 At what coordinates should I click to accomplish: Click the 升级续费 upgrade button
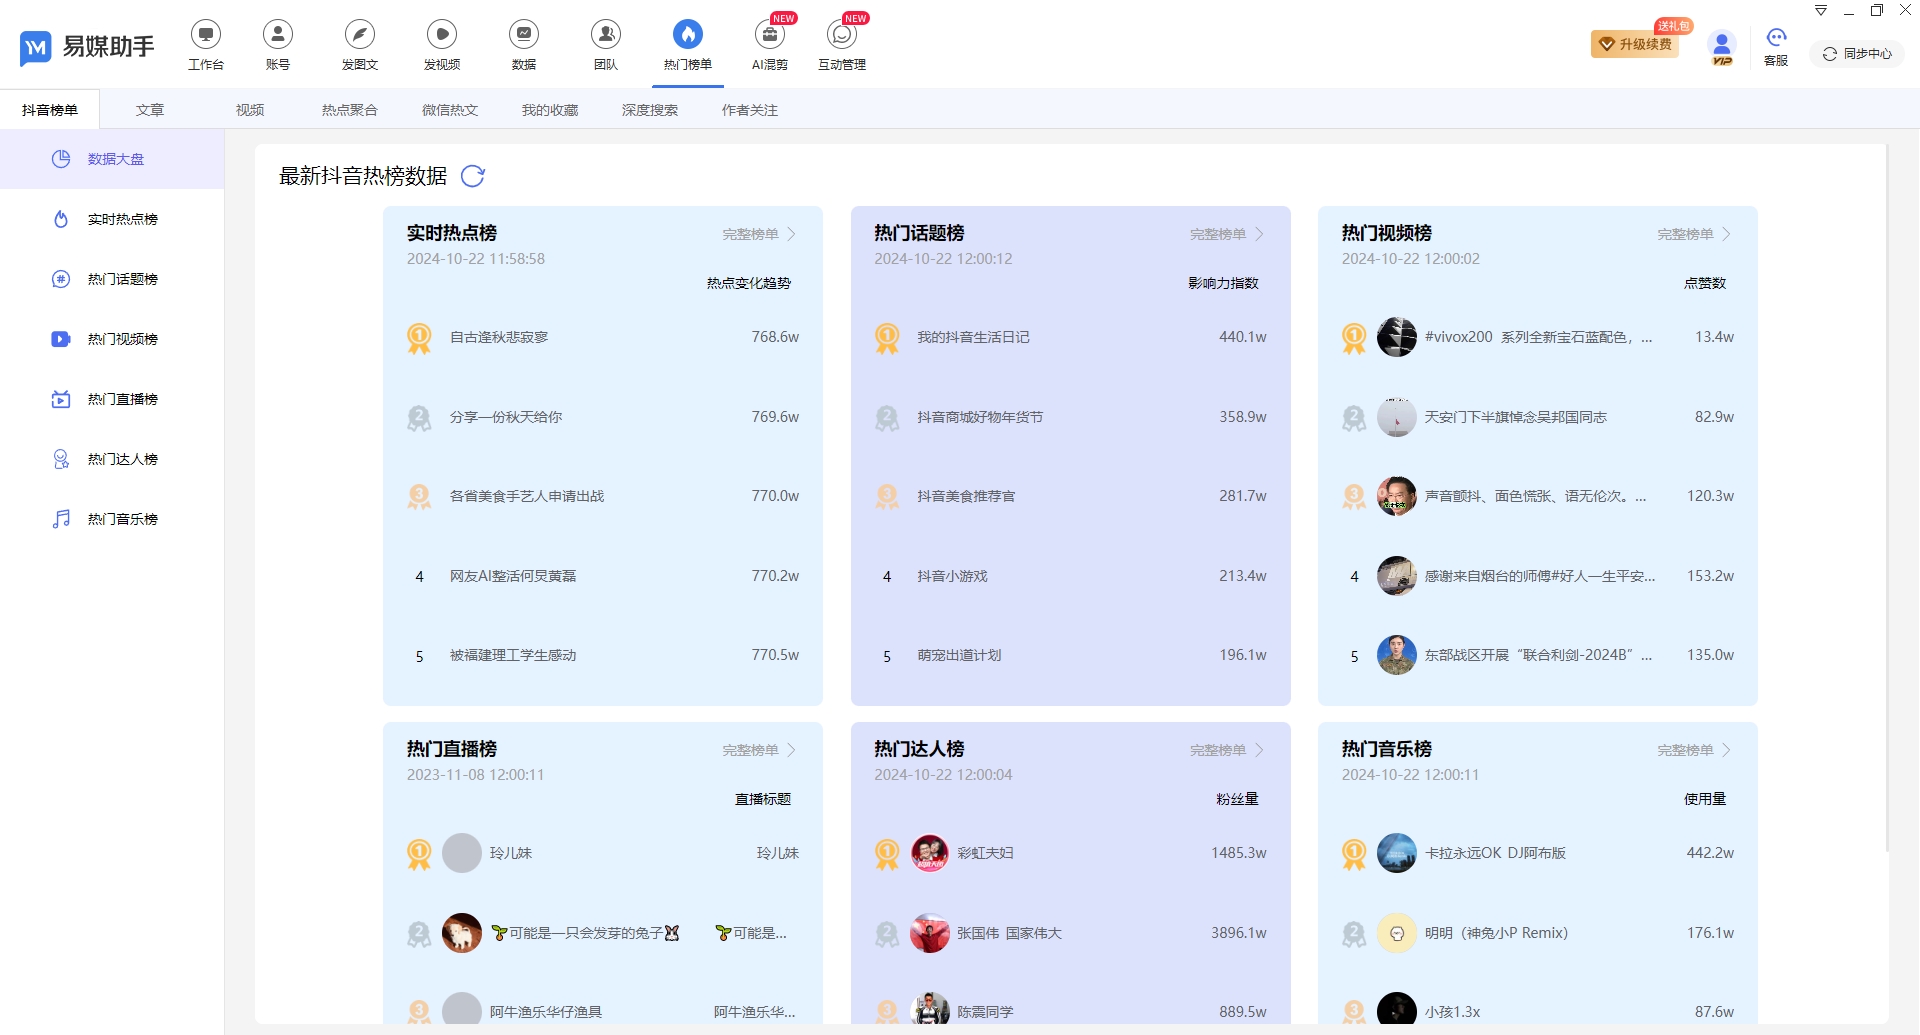coord(1635,45)
